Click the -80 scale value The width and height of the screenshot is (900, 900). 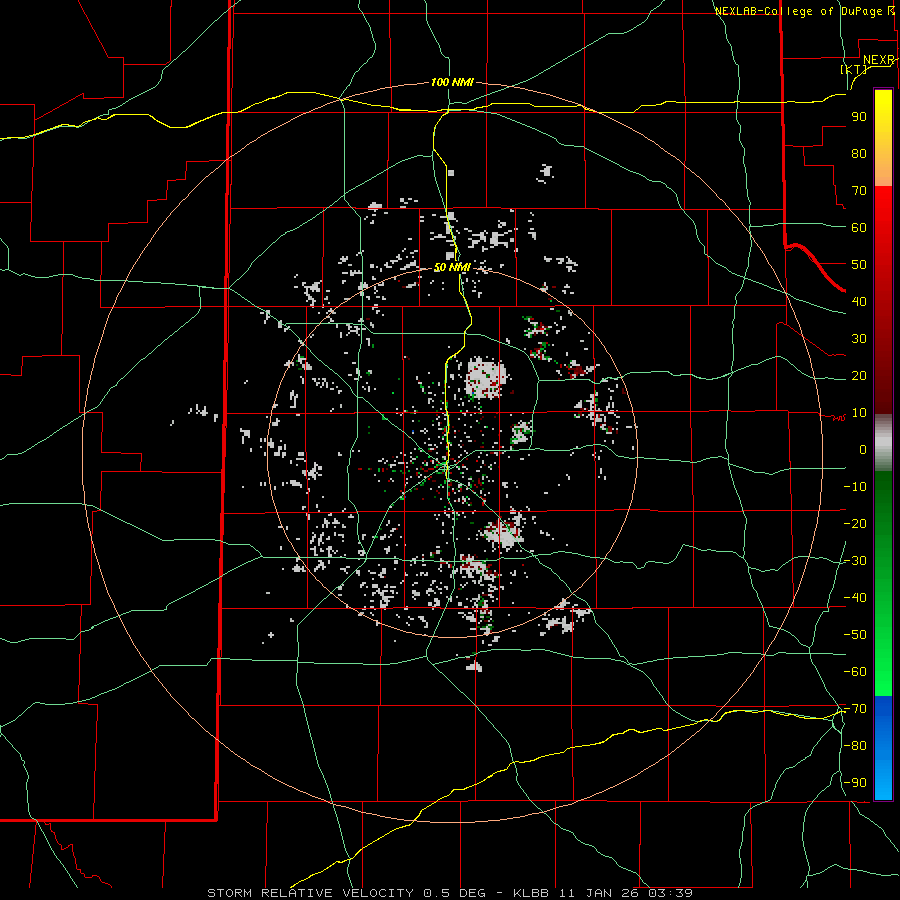pos(855,746)
